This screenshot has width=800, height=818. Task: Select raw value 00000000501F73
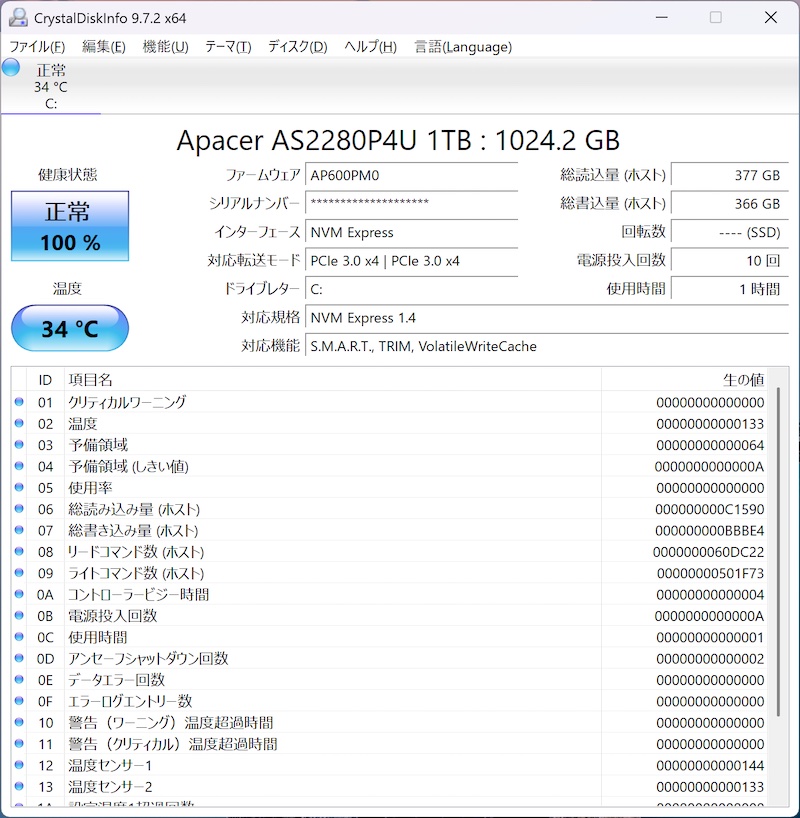pyautogui.click(x=710, y=573)
